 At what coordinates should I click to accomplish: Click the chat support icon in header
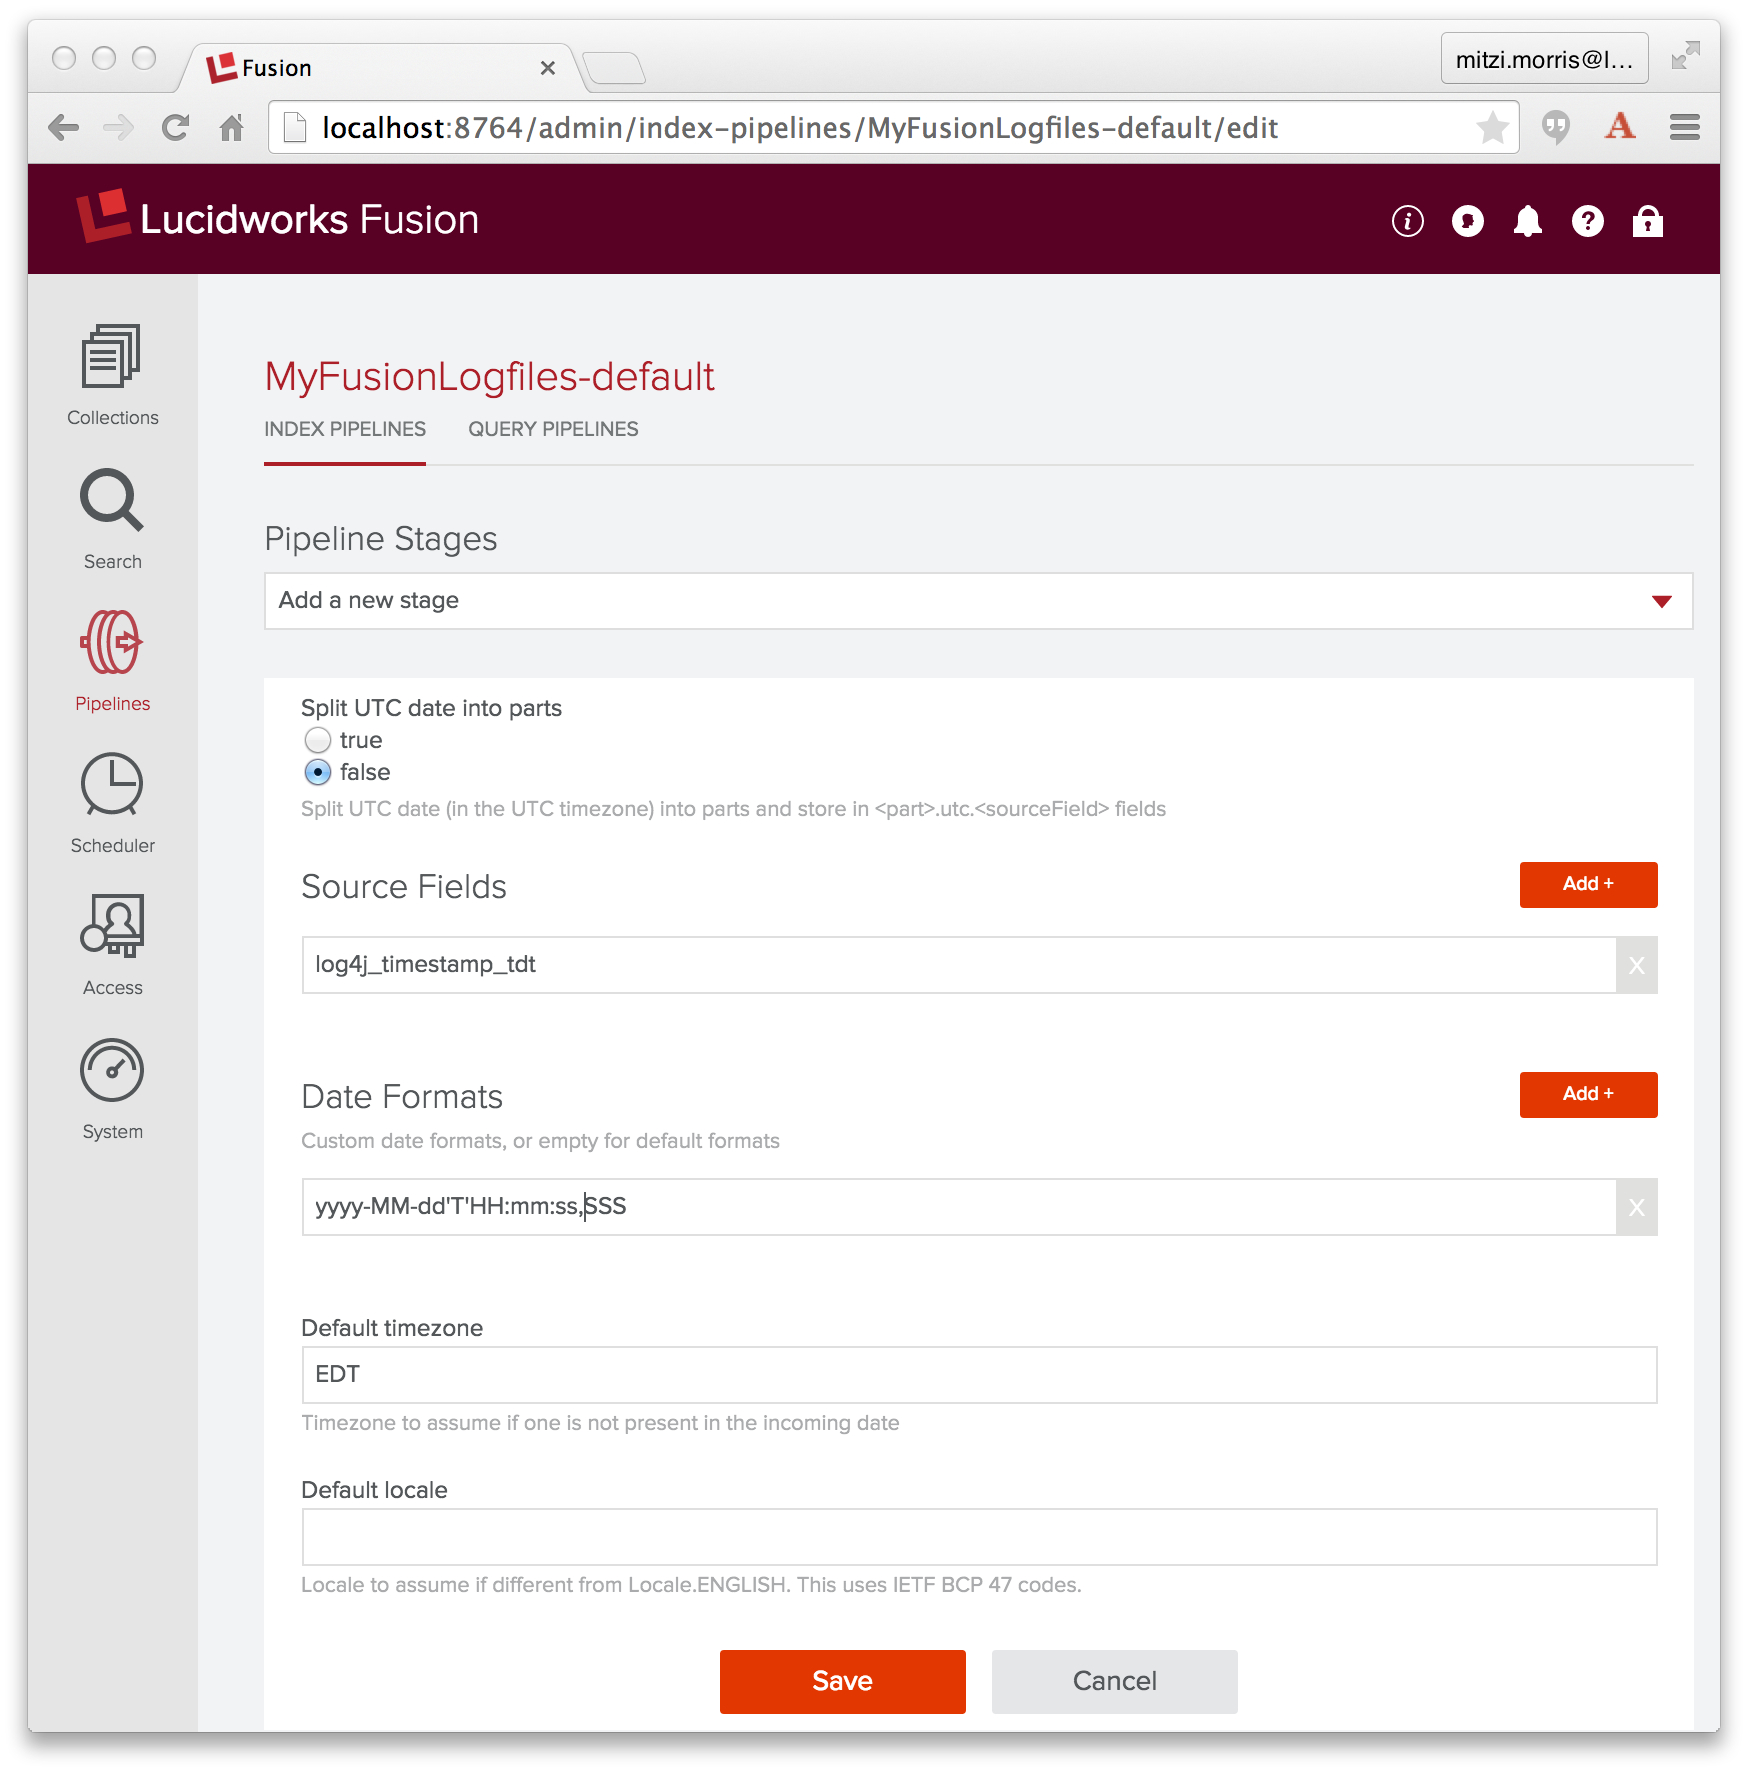coord(1467,221)
